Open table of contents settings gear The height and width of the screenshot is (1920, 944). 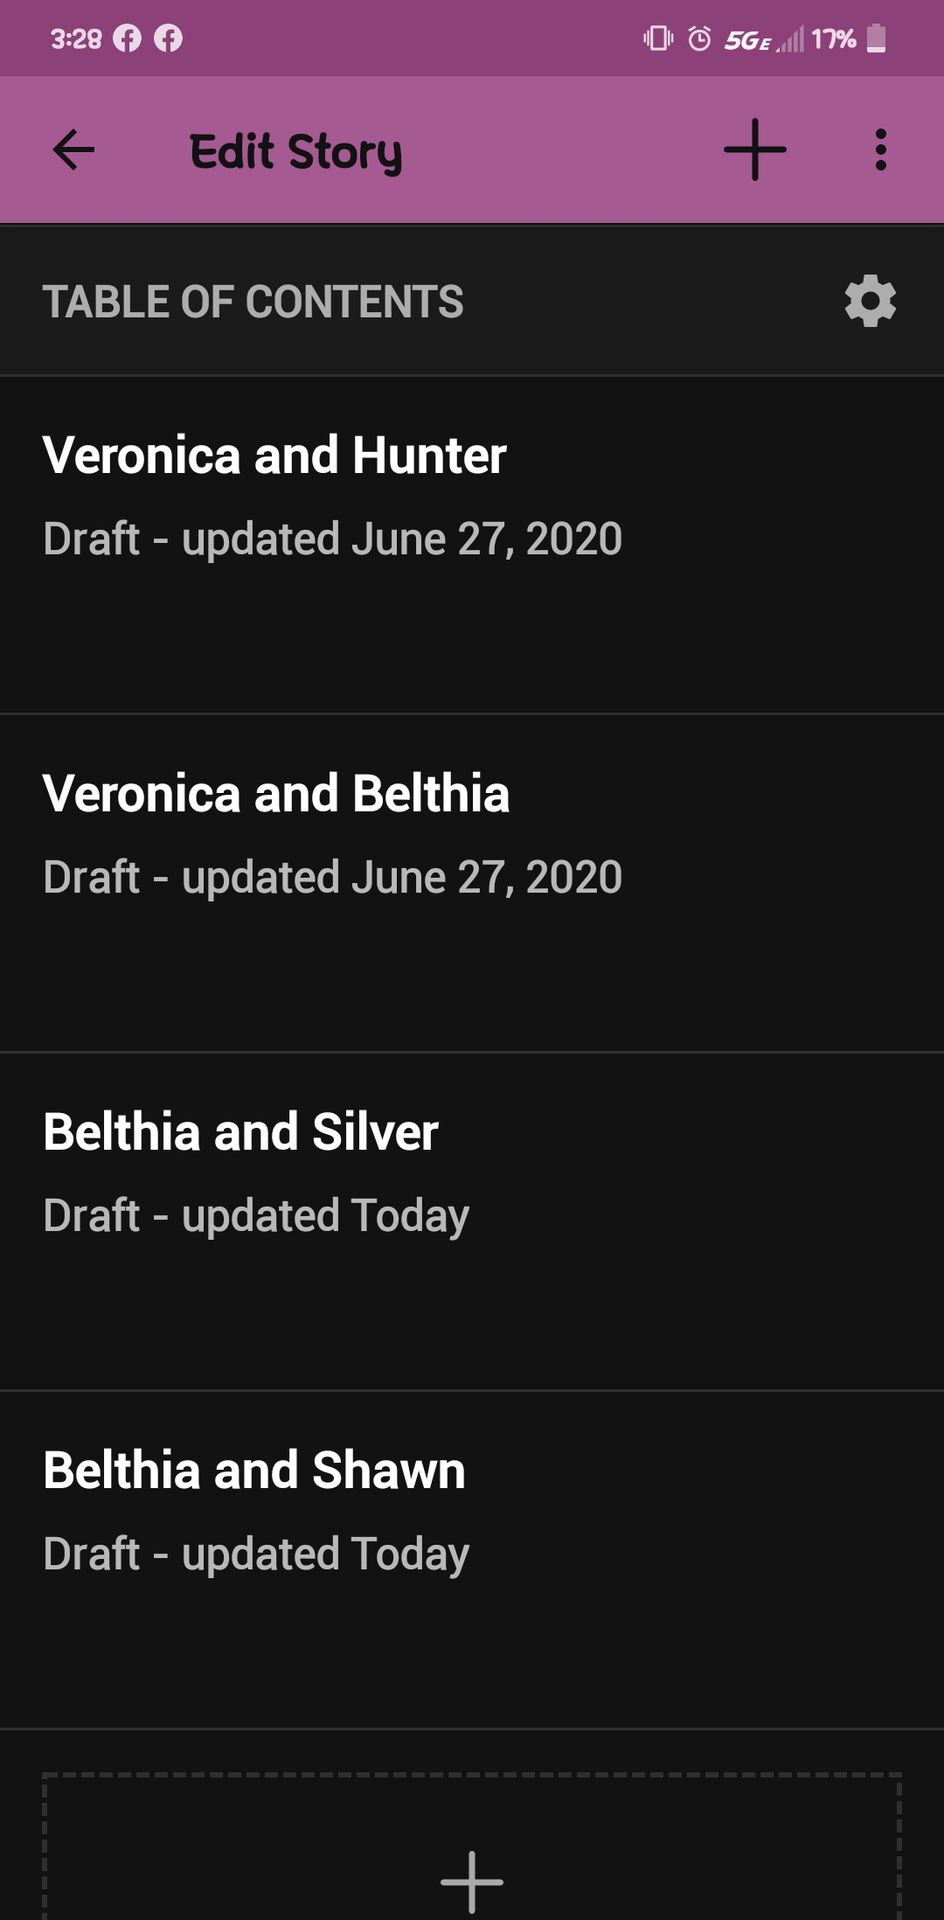870,301
